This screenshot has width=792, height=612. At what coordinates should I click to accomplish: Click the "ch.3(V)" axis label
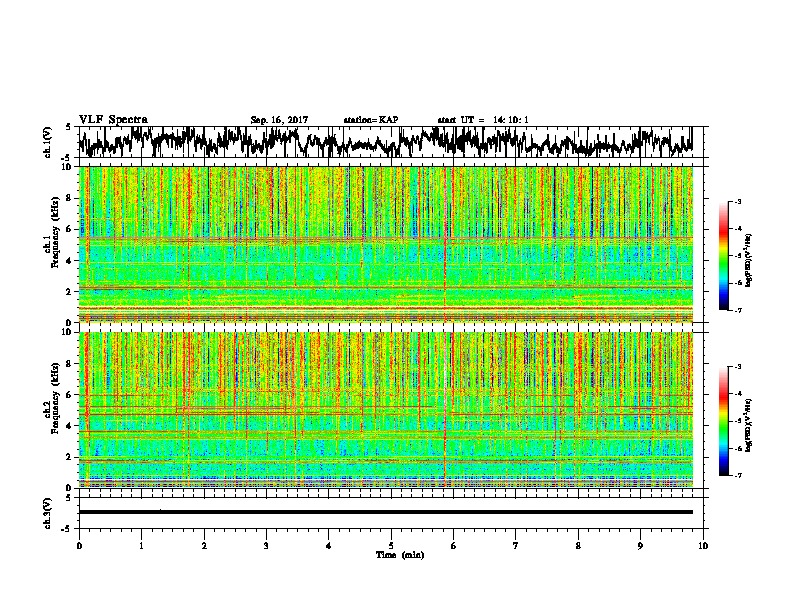[x=47, y=514]
